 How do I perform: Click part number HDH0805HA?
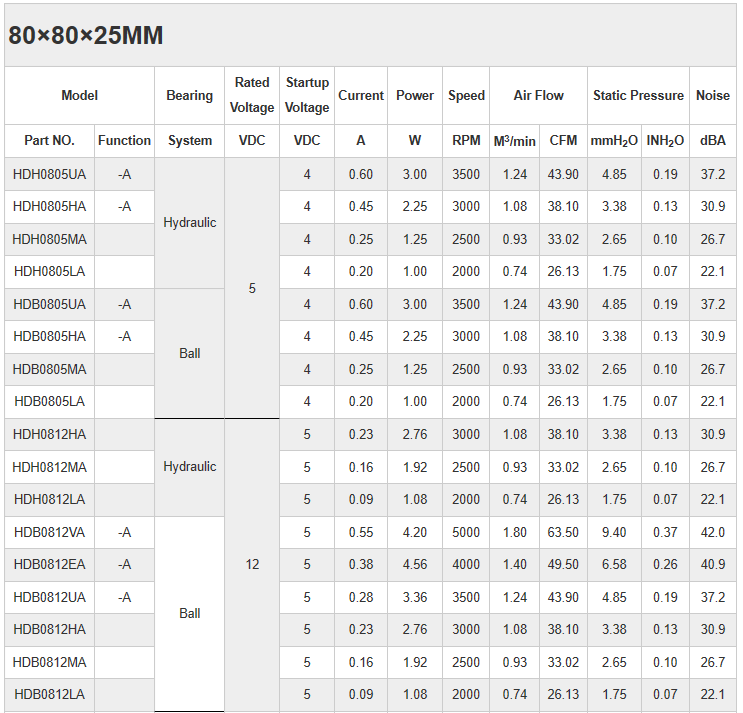50,206
